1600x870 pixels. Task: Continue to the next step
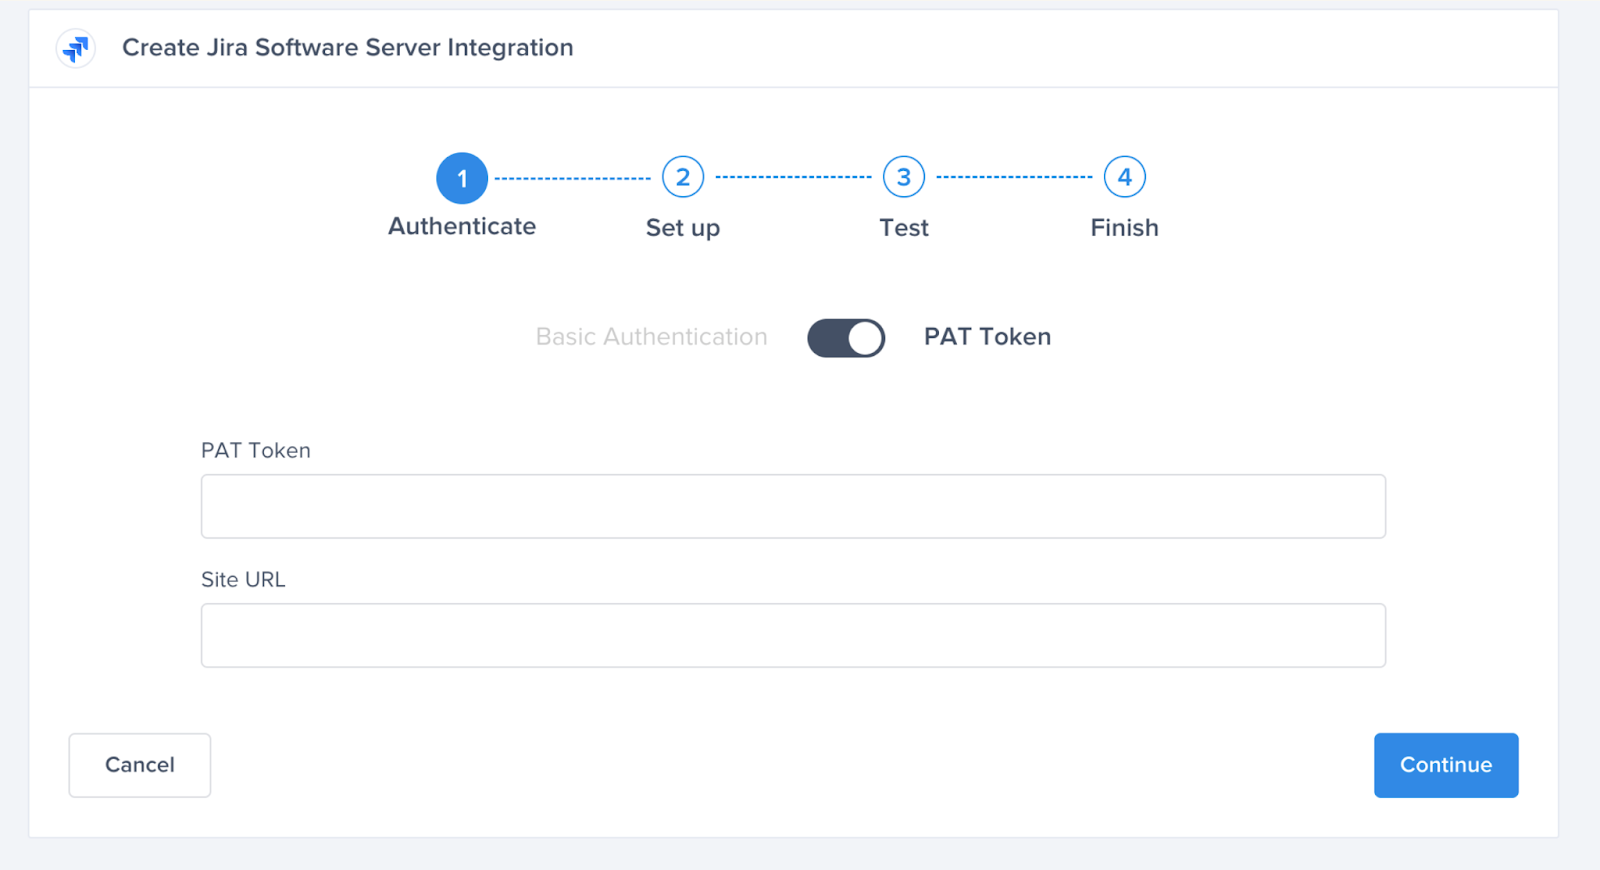click(1446, 765)
